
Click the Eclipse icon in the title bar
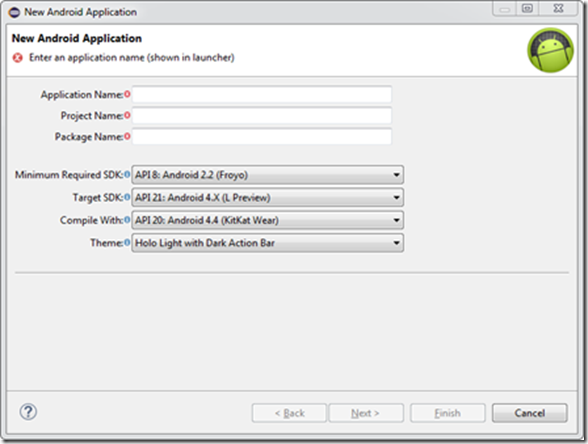[x=14, y=12]
